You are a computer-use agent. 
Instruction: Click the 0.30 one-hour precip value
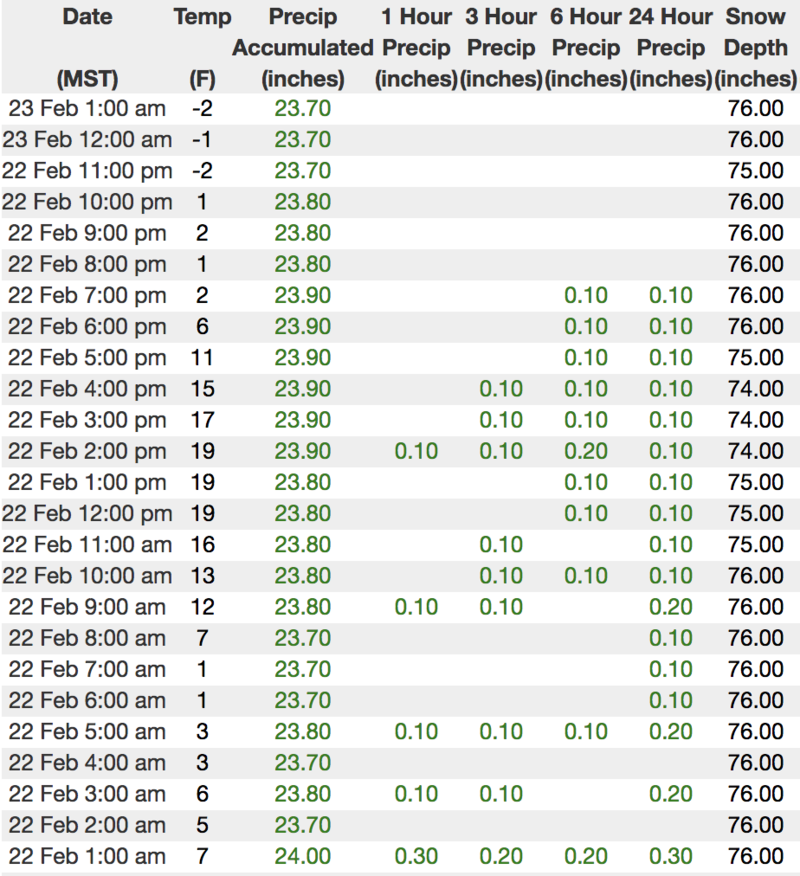click(416, 856)
